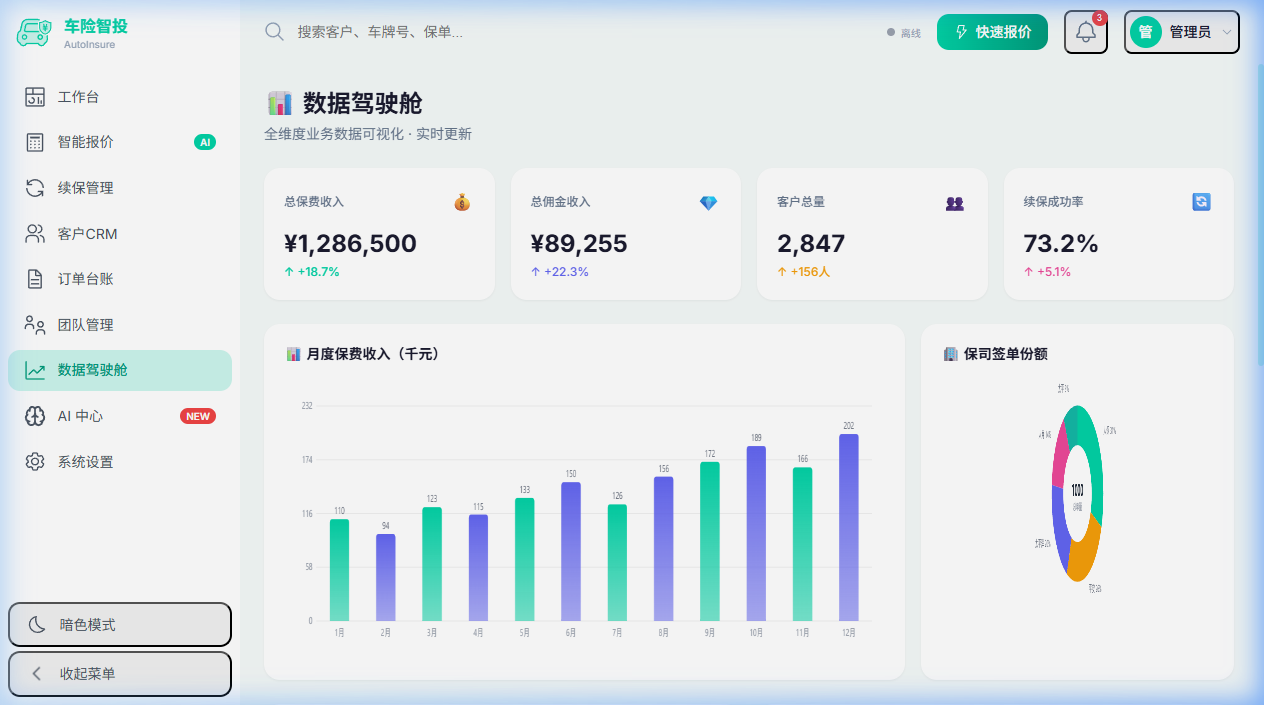Open the 管理员 admin dropdown

[1181, 31]
